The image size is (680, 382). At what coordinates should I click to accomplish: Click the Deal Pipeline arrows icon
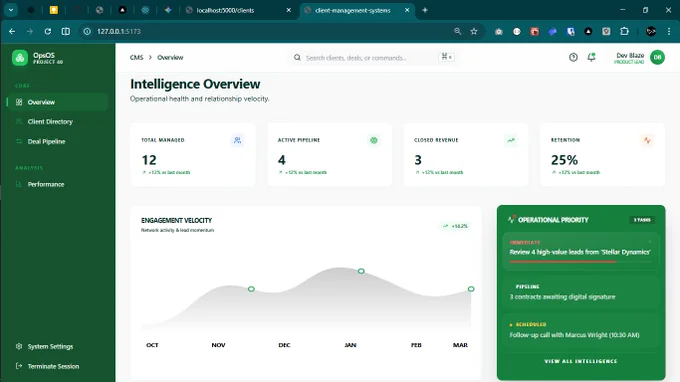19,141
